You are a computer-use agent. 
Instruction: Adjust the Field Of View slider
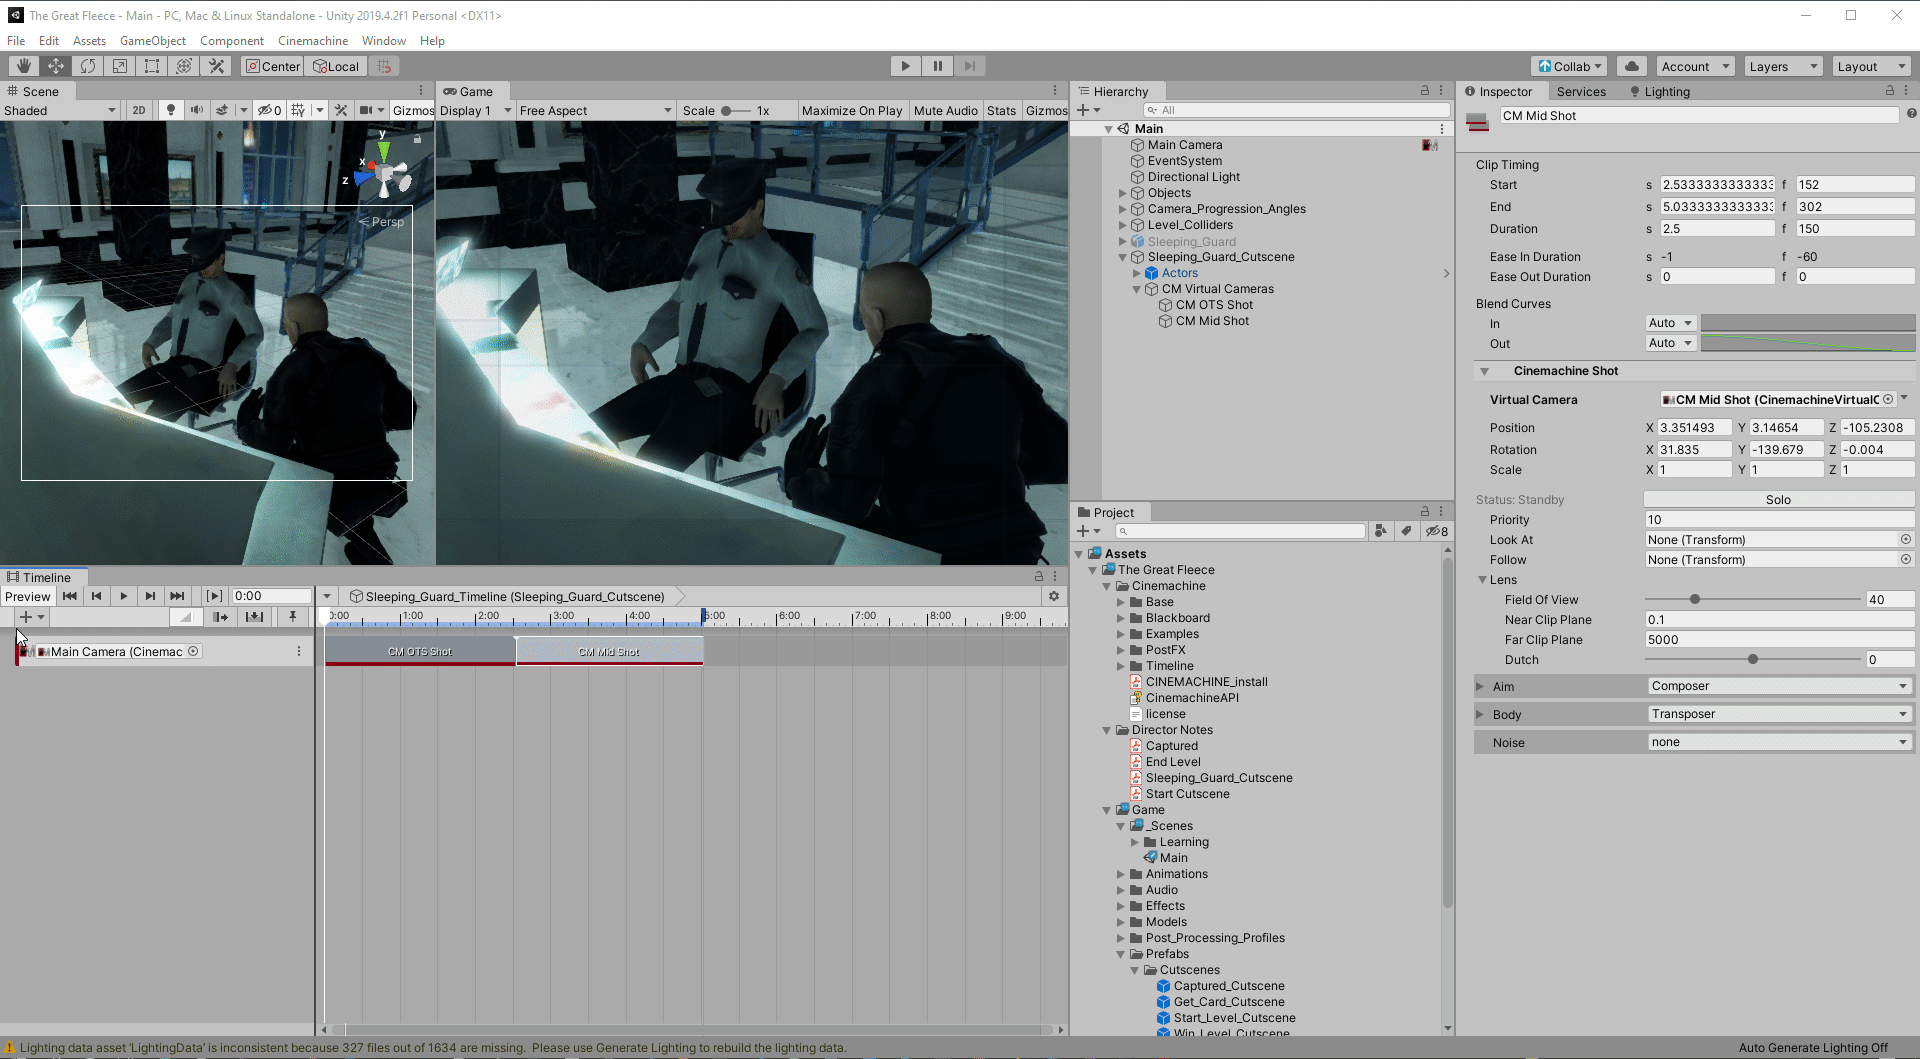tap(1752, 599)
